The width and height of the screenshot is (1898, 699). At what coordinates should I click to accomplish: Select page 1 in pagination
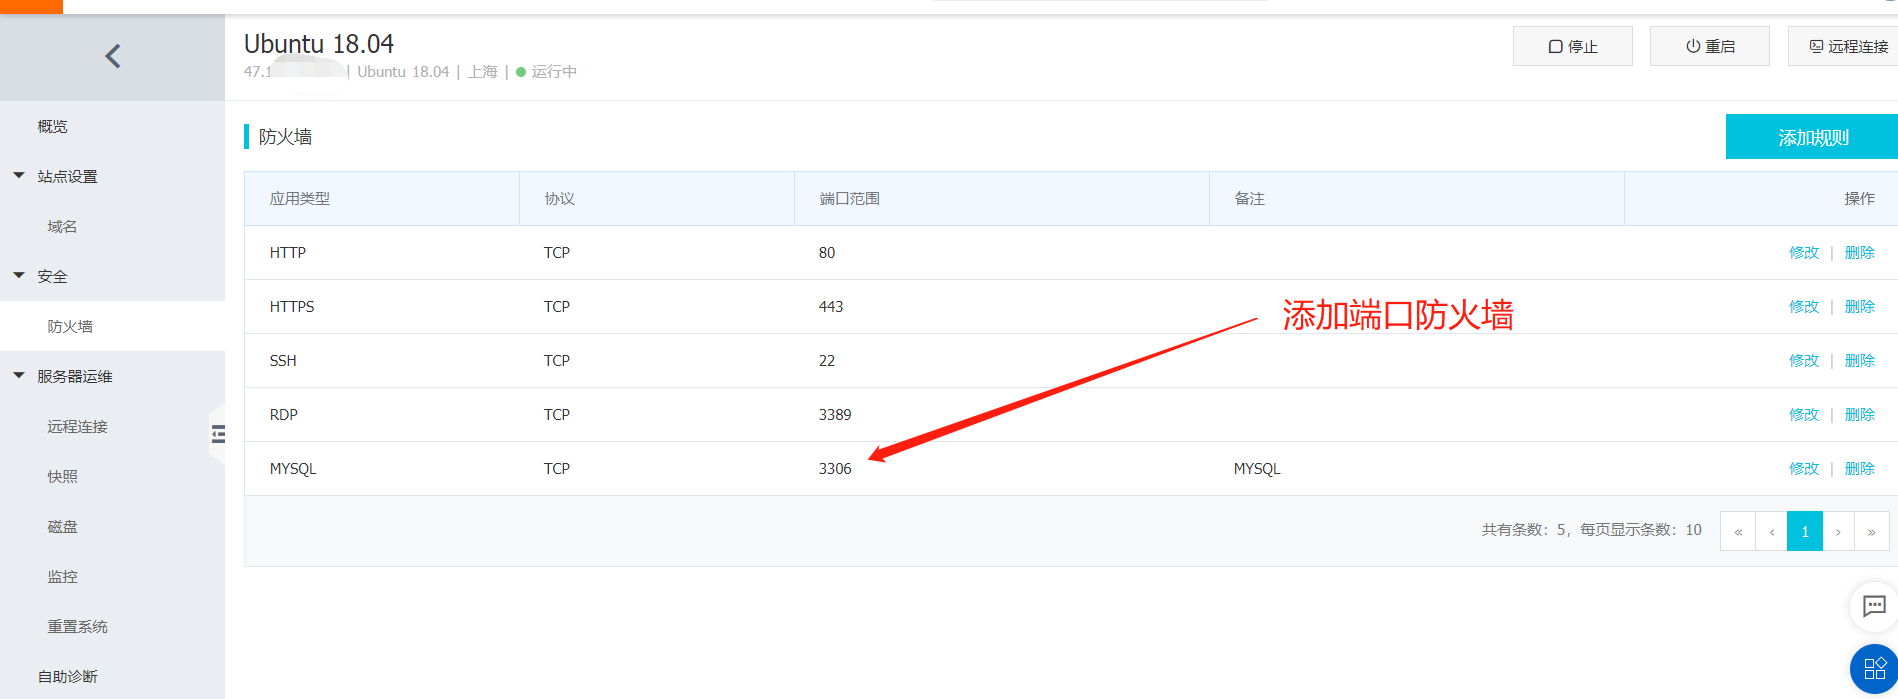pyautogui.click(x=1805, y=531)
